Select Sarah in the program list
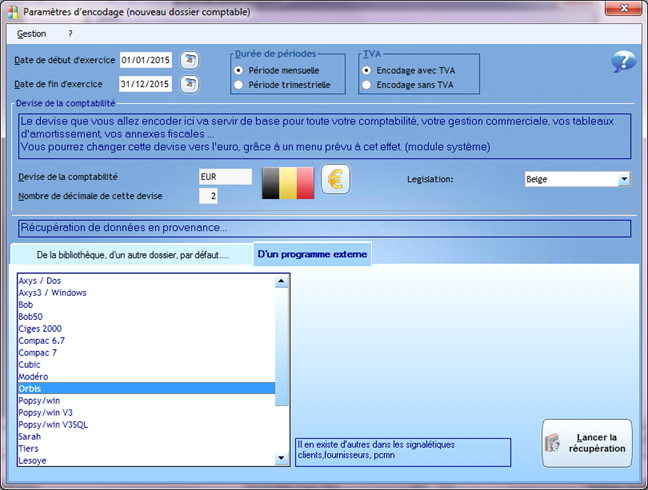Screen dimensions: 648x490 coord(147,436)
